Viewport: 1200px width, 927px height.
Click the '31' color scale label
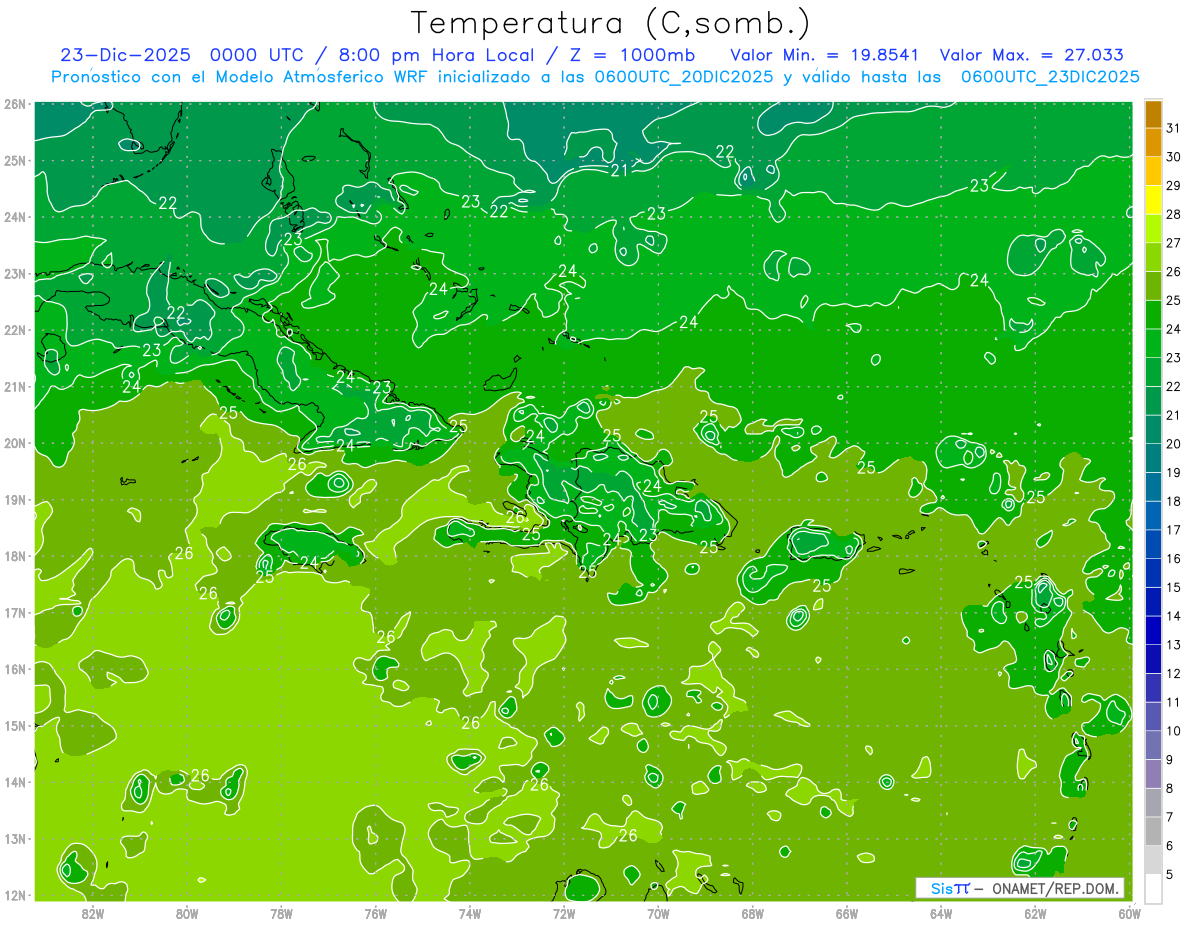tap(1174, 128)
